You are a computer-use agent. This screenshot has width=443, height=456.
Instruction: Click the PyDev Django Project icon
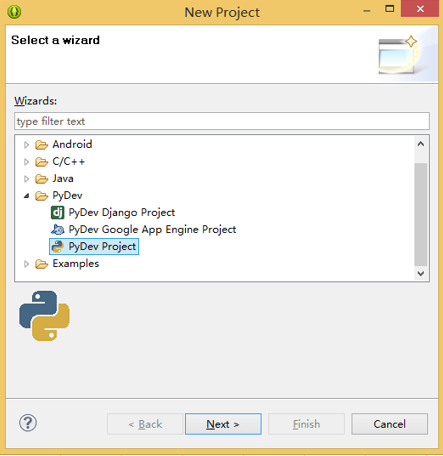click(x=57, y=212)
